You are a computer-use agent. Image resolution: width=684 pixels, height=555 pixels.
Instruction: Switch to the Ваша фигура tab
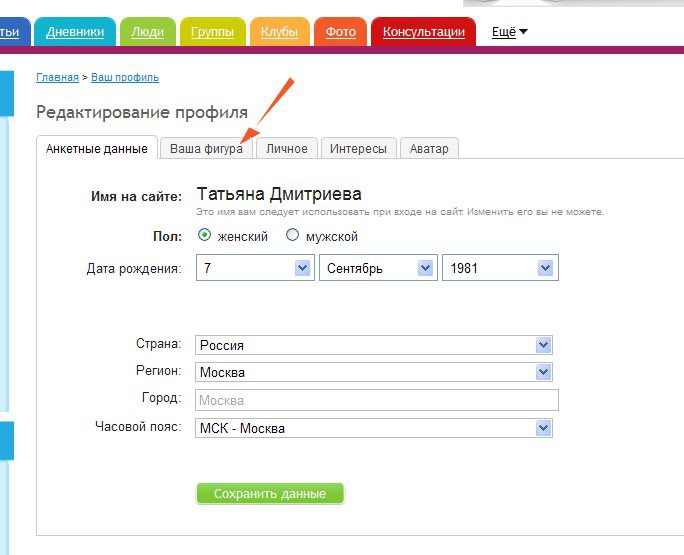click(x=206, y=148)
